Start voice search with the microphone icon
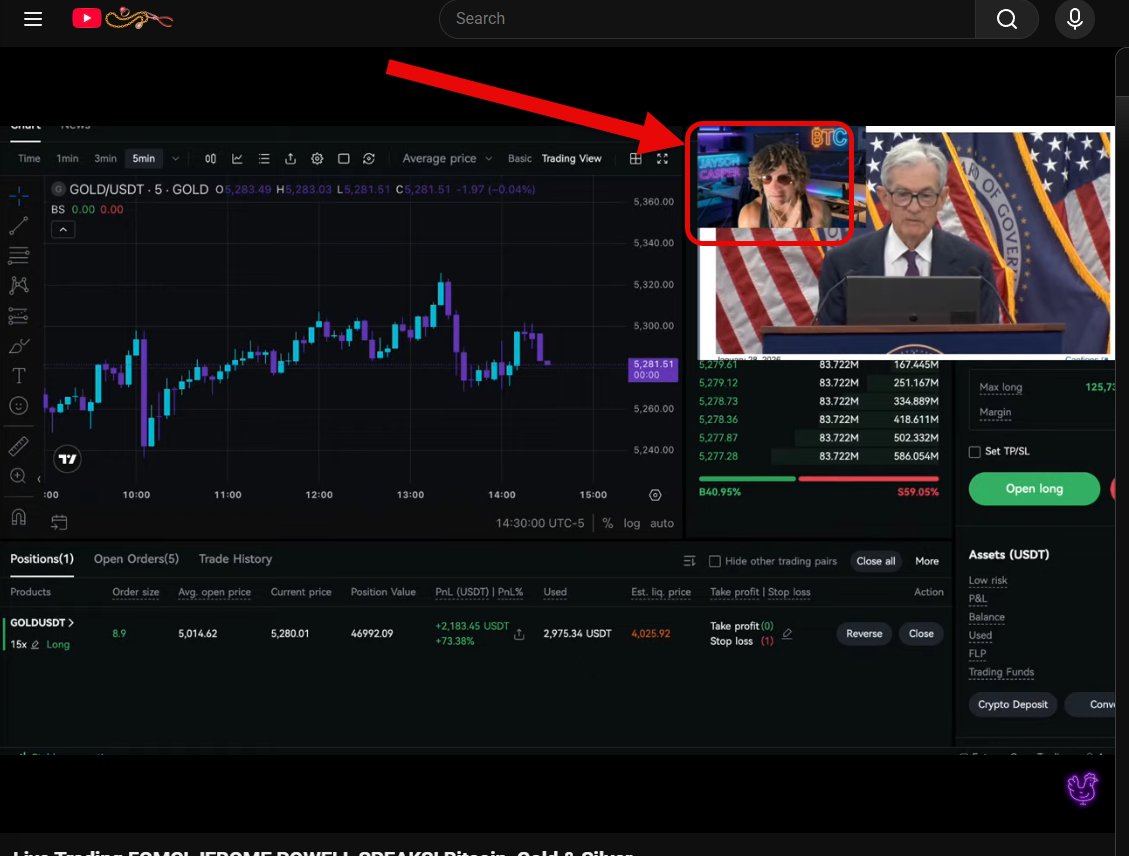1129x856 pixels. pos(1074,19)
